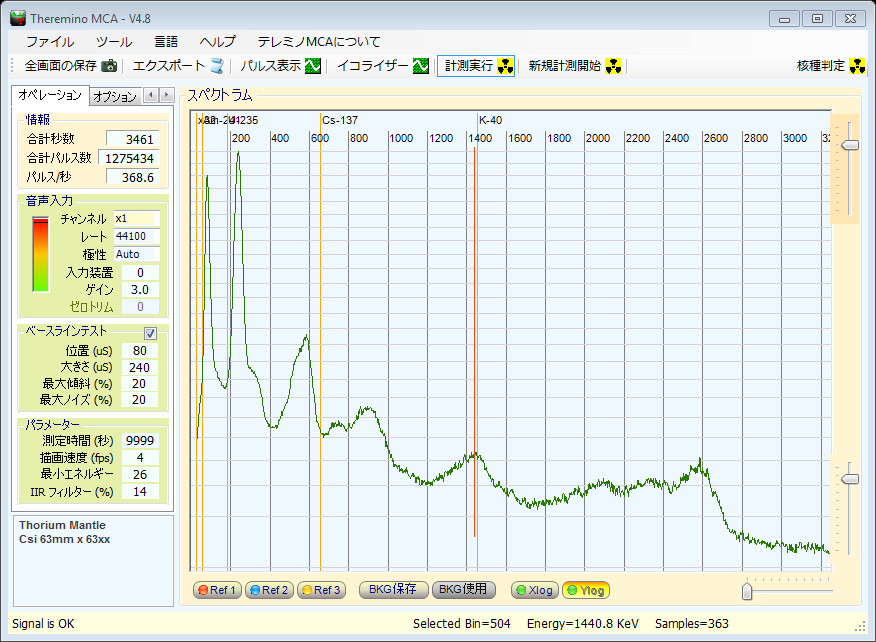This screenshot has width=876, height=642.
Task: Click the 最大ノイズ (%) value field
Action: tap(140, 400)
